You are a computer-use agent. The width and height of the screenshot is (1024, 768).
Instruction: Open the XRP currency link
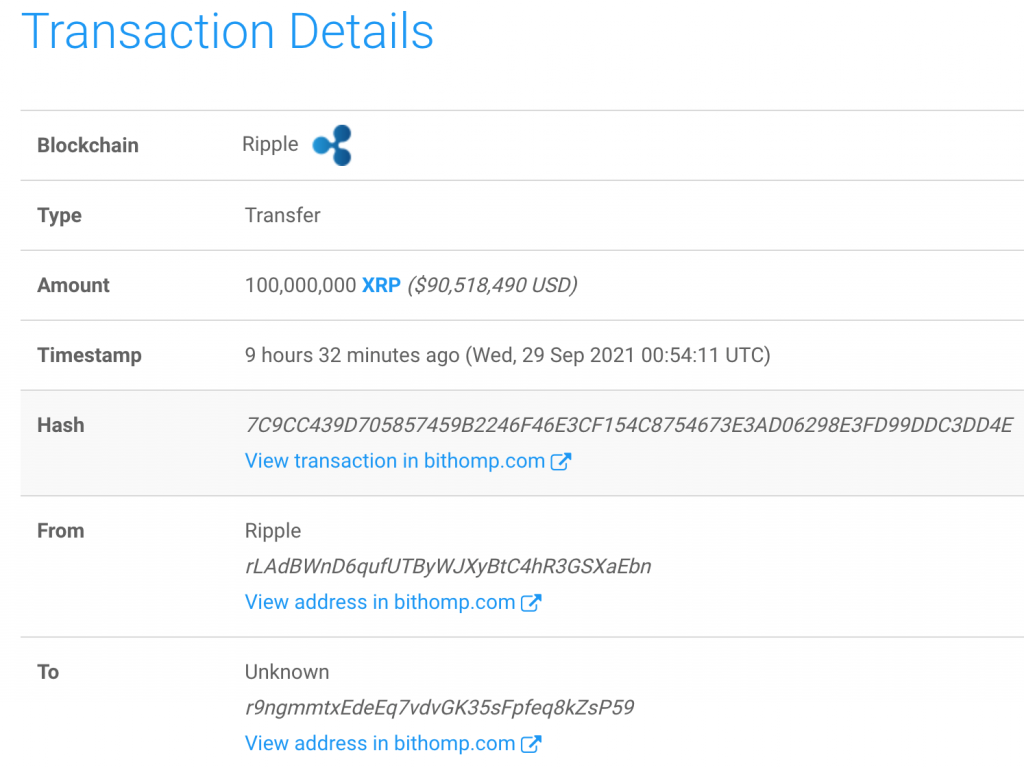click(x=380, y=285)
